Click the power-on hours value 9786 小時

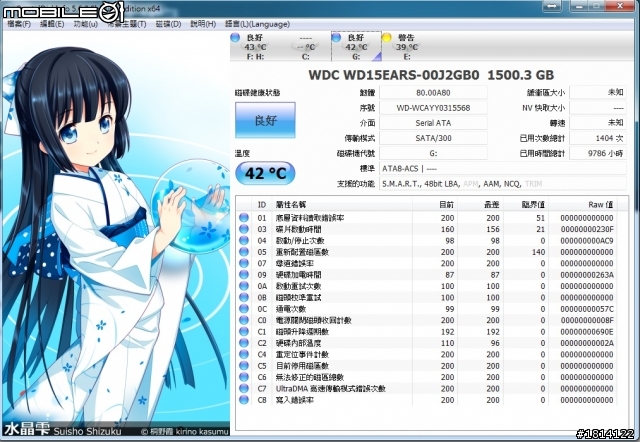pyautogui.click(x=598, y=153)
